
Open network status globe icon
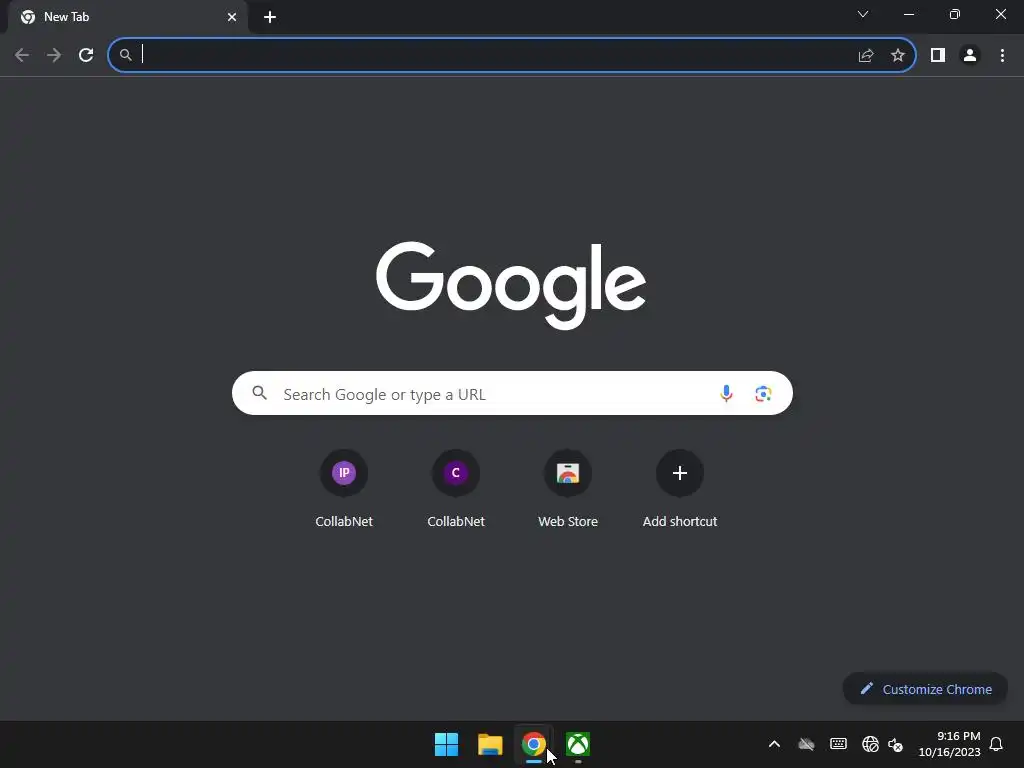tap(871, 744)
